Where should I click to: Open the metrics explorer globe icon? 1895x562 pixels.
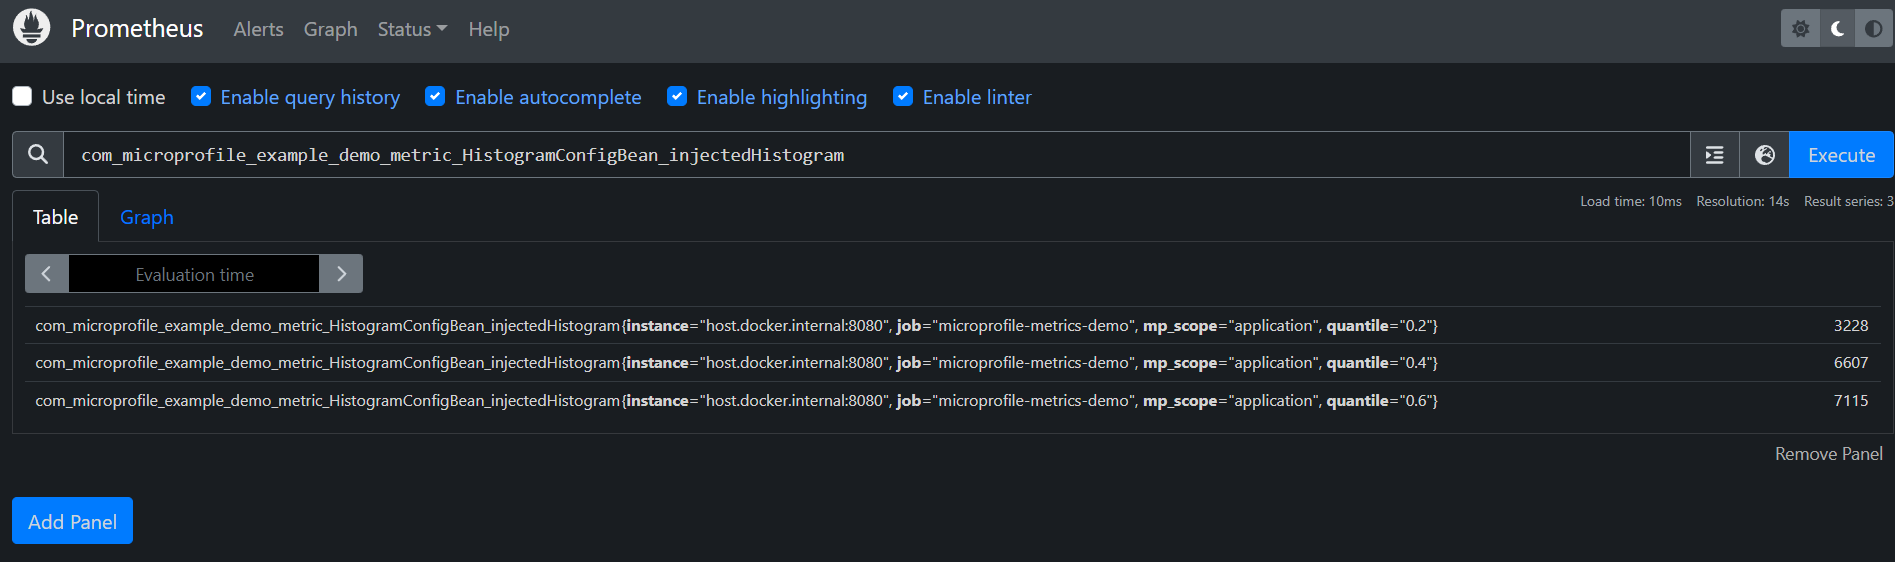pos(1764,155)
